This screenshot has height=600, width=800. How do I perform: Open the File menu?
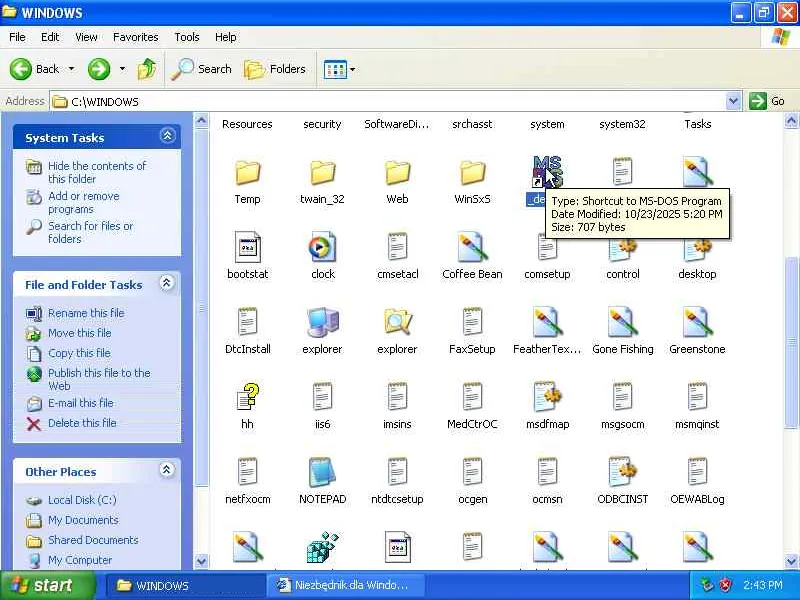[17, 37]
